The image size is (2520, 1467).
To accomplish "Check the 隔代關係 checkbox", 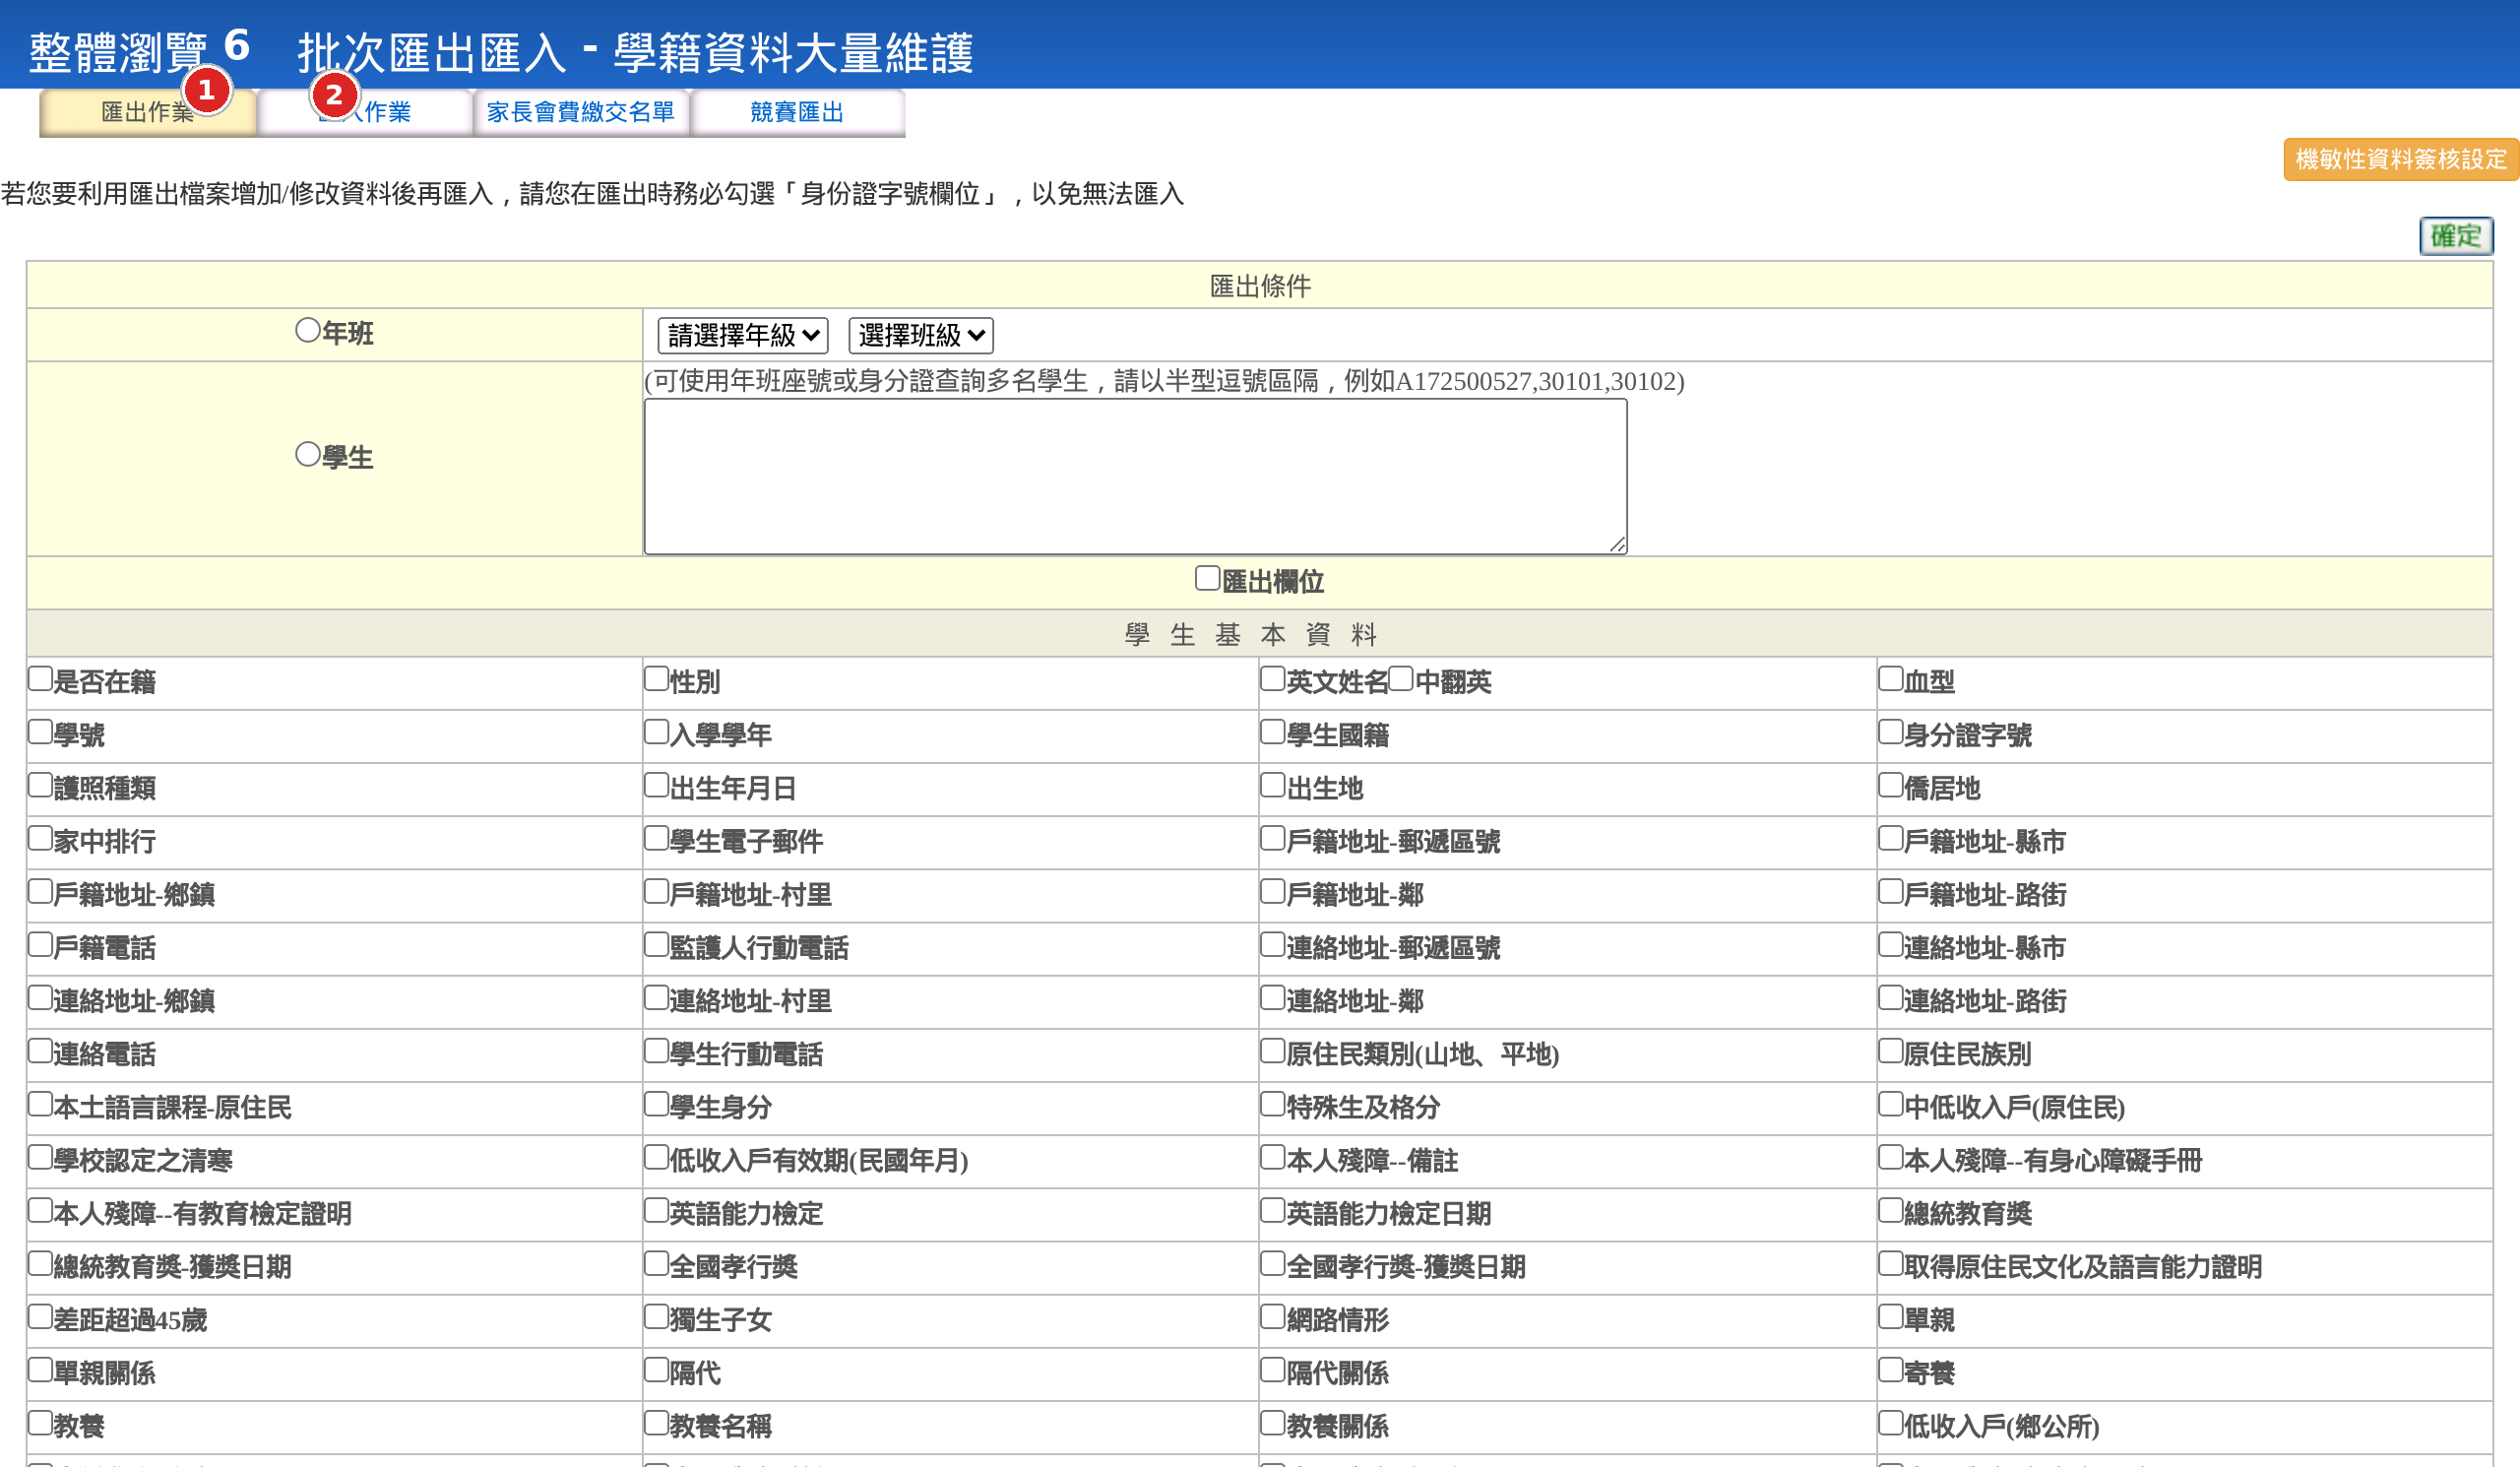I will coord(1272,1370).
